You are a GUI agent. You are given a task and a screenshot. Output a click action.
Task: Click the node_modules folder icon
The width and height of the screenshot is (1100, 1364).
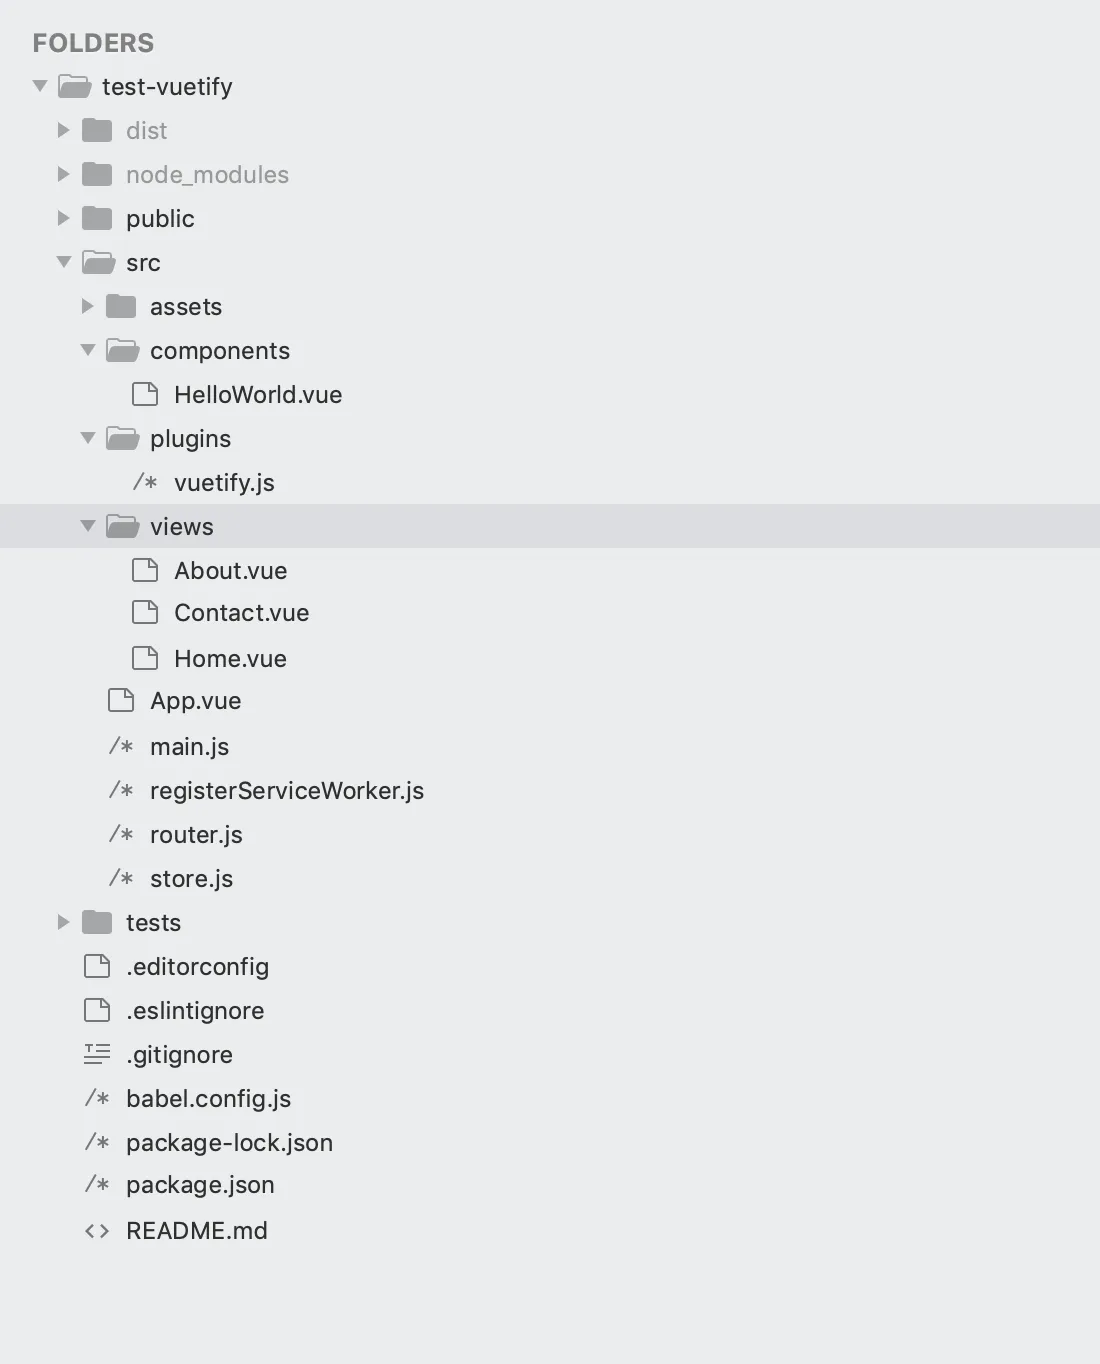tap(97, 174)
